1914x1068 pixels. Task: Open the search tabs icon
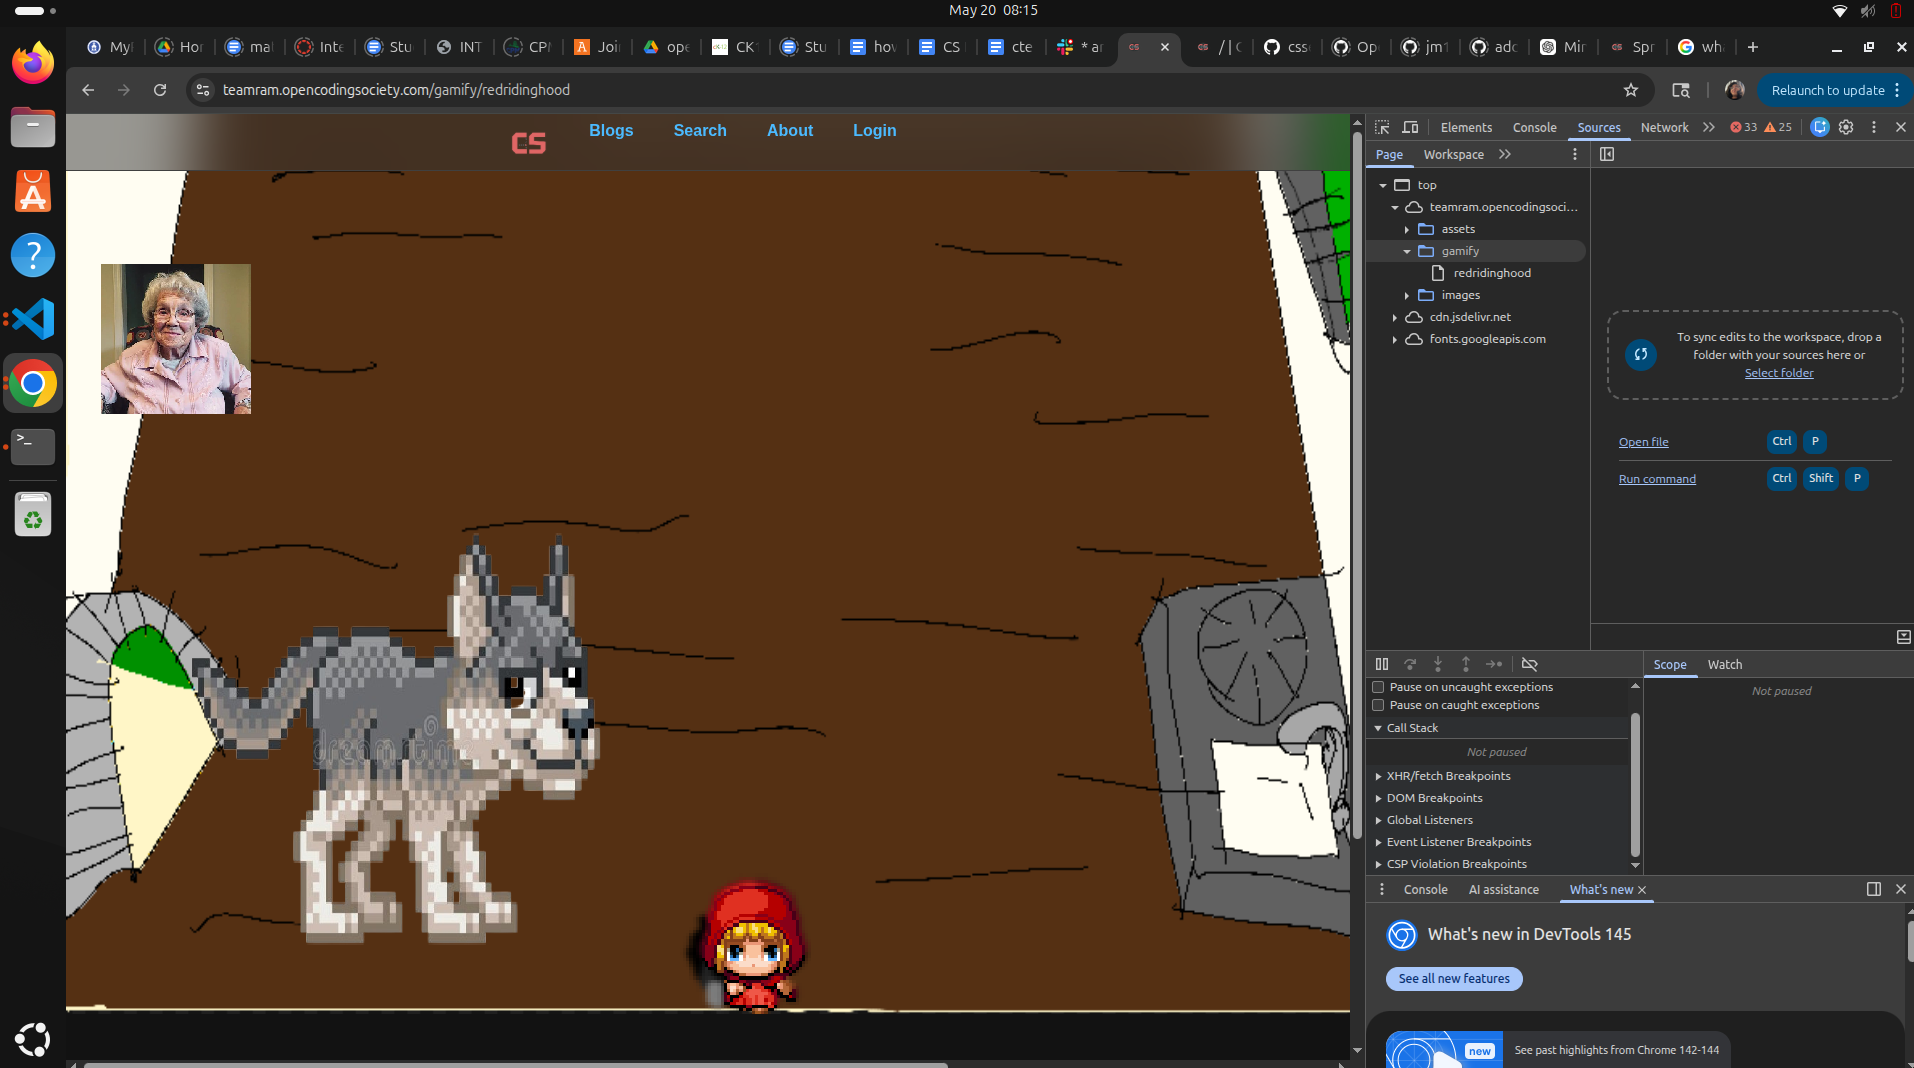coord(1681,90)
